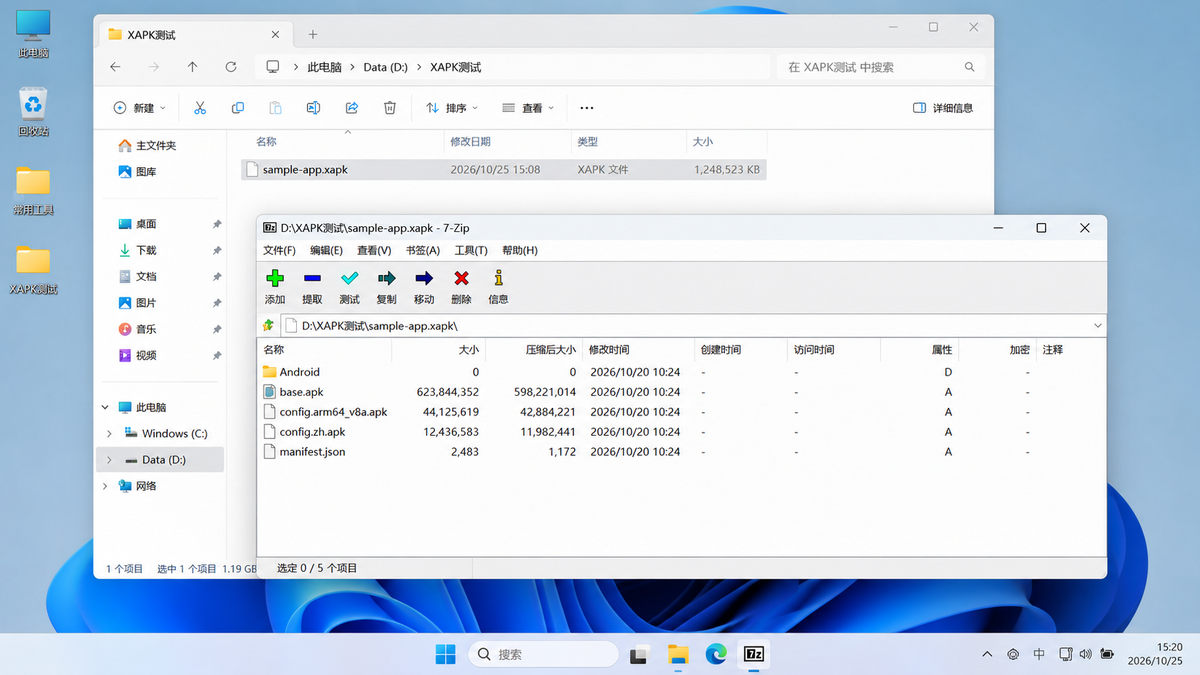Open Microsoft Edge from the taskbar

click(x=716, y=654)
